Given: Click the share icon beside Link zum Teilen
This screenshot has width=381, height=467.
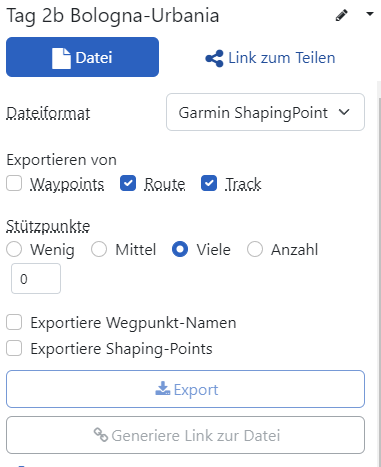Looking at the screenshot, I should click(214, 58).
